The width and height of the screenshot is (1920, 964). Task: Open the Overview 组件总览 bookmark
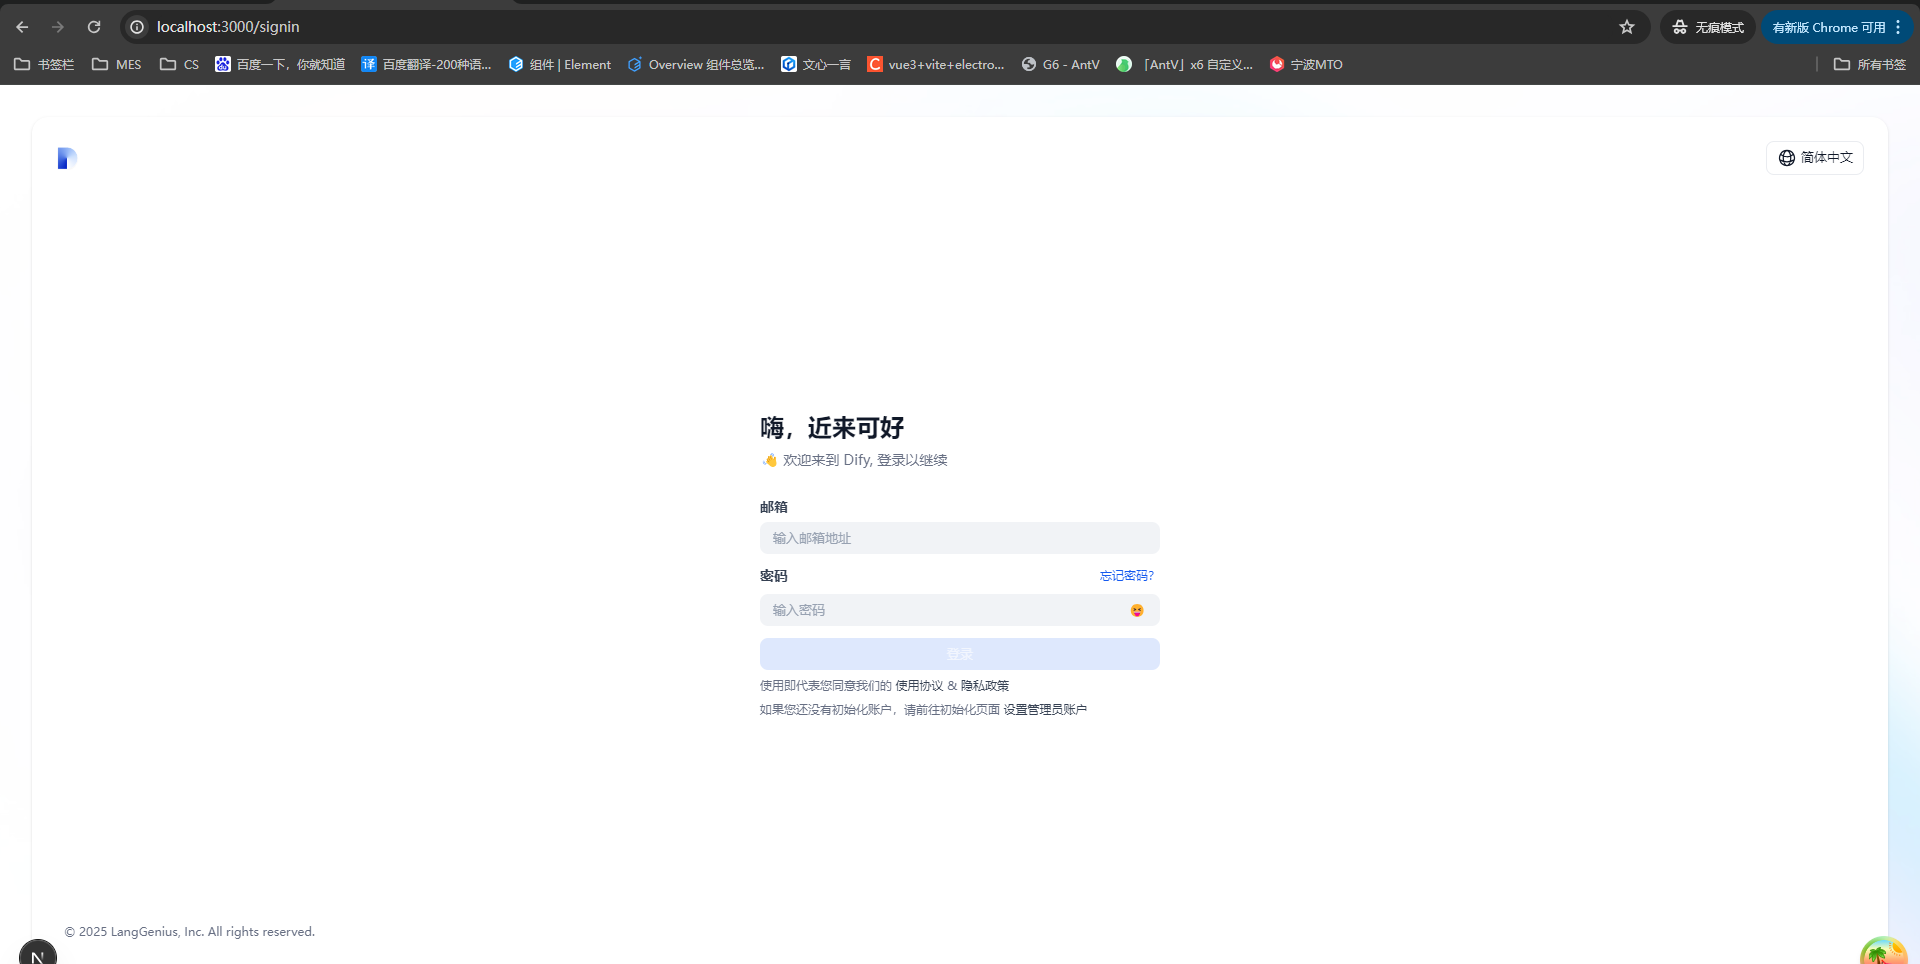point(695,64)
